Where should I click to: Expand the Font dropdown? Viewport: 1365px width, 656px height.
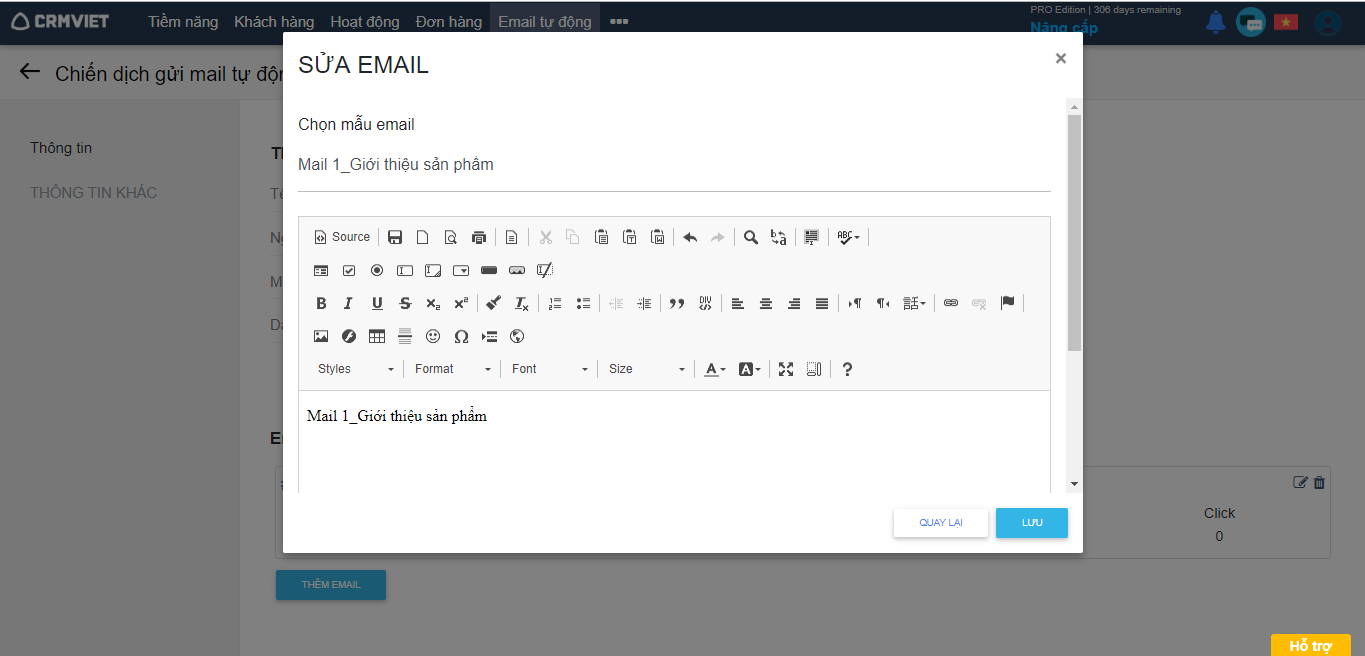click(x=549, y=369)
